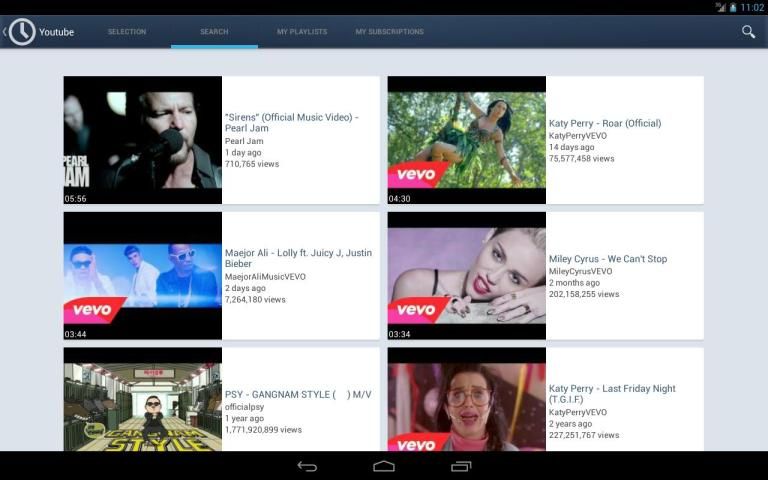
Task: Tap the PSY - GANGNAM STYLE M/V title
Action: pyautogui.click(x=298, y=394)
